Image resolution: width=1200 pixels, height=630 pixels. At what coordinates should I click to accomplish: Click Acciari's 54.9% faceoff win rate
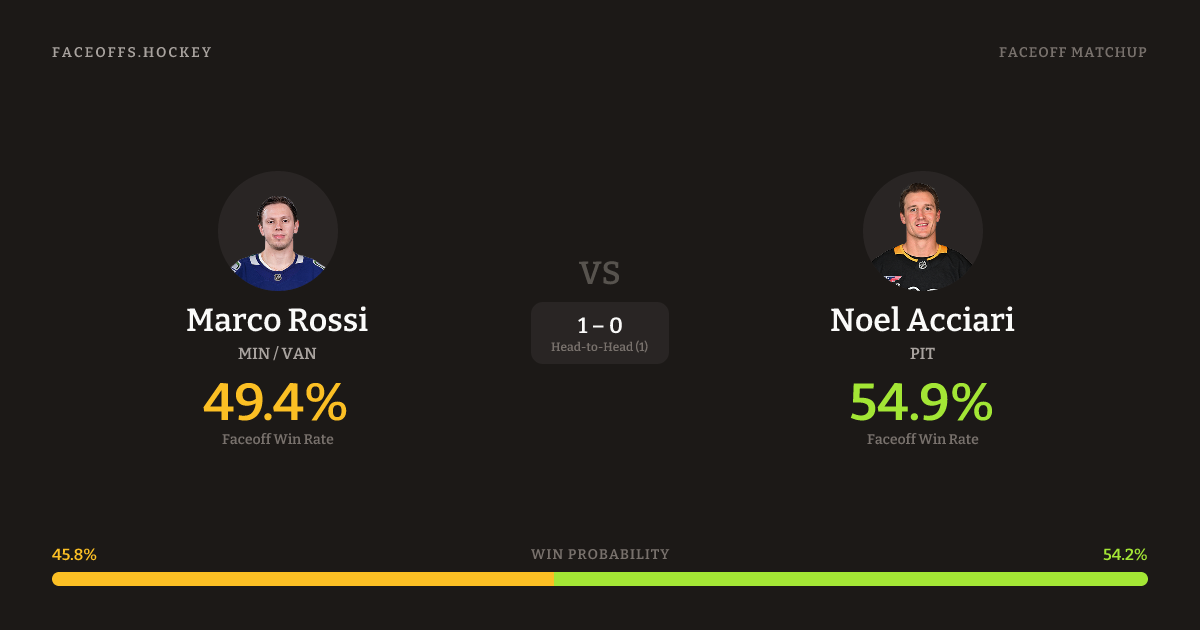point(921,402)
